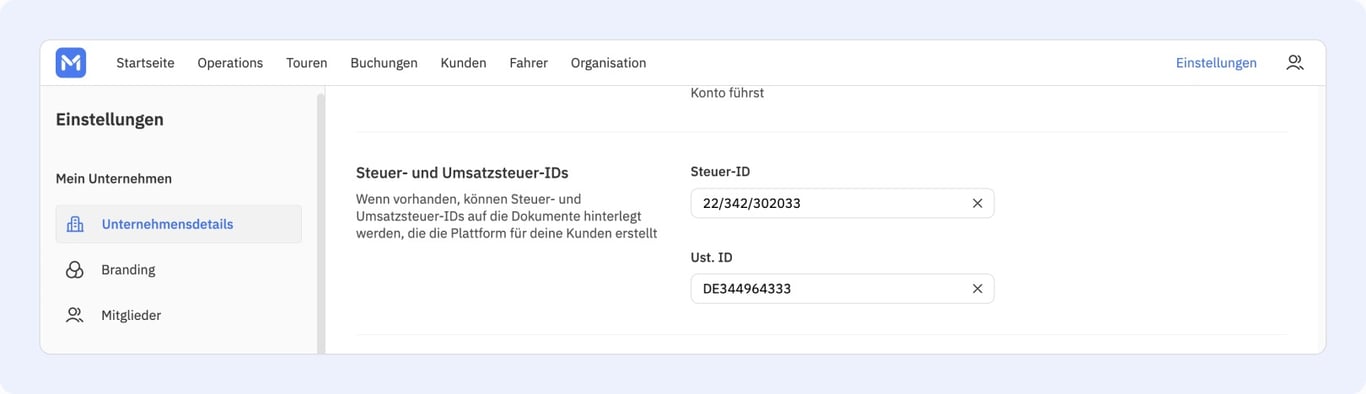Click the Mitglieder people icon

tap(75, 315)
